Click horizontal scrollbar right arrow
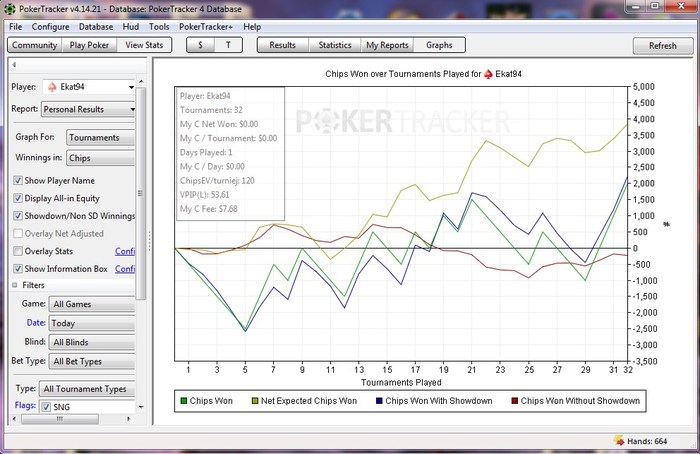The width and height of the screenshot is (700, 454). tap(129, 419)
